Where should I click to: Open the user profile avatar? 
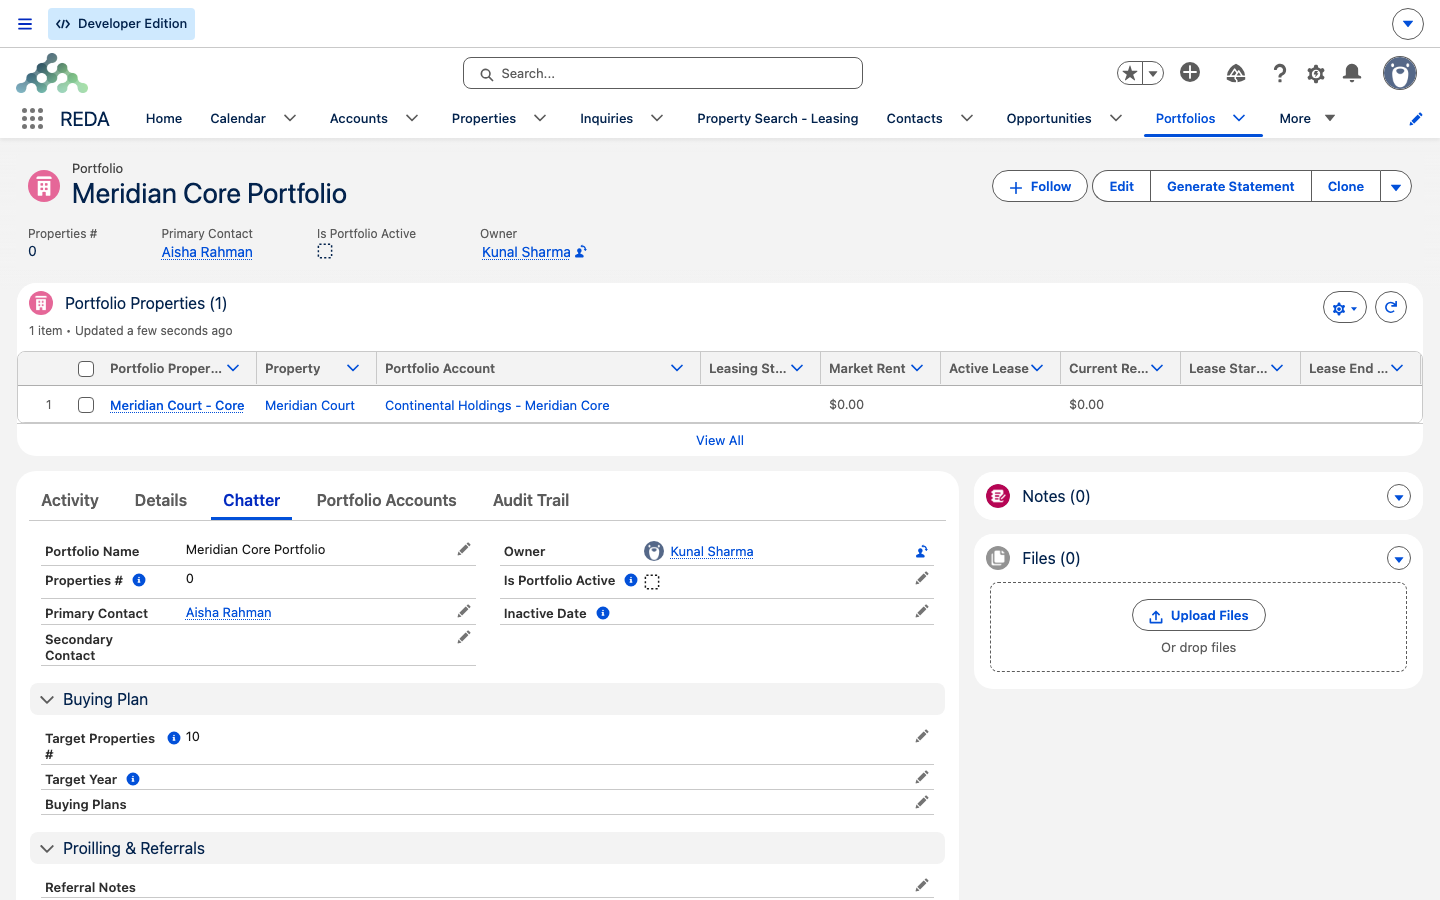(1400, 73)
